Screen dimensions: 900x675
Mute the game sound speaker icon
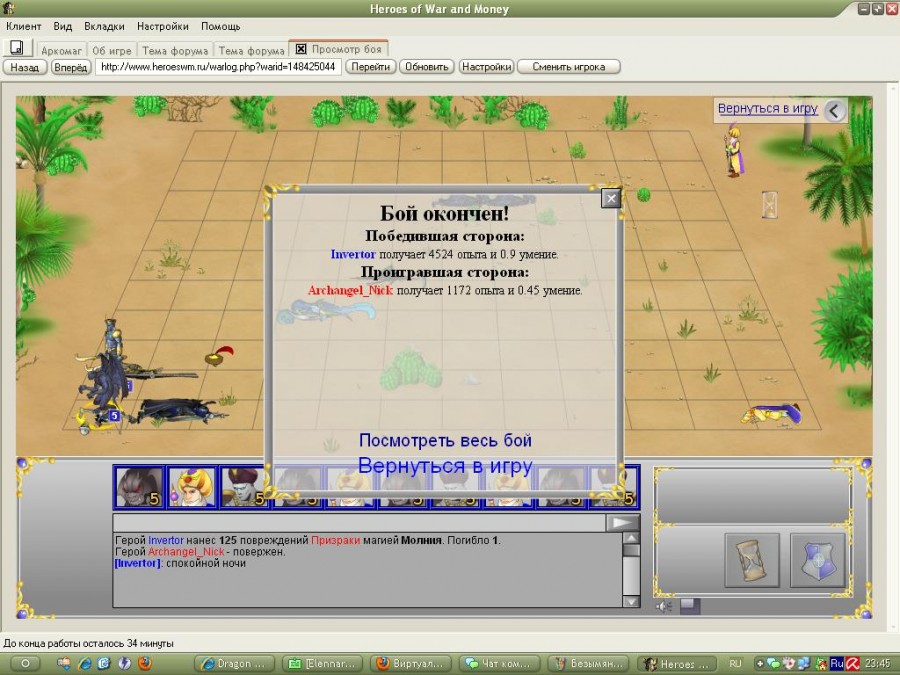664,606
